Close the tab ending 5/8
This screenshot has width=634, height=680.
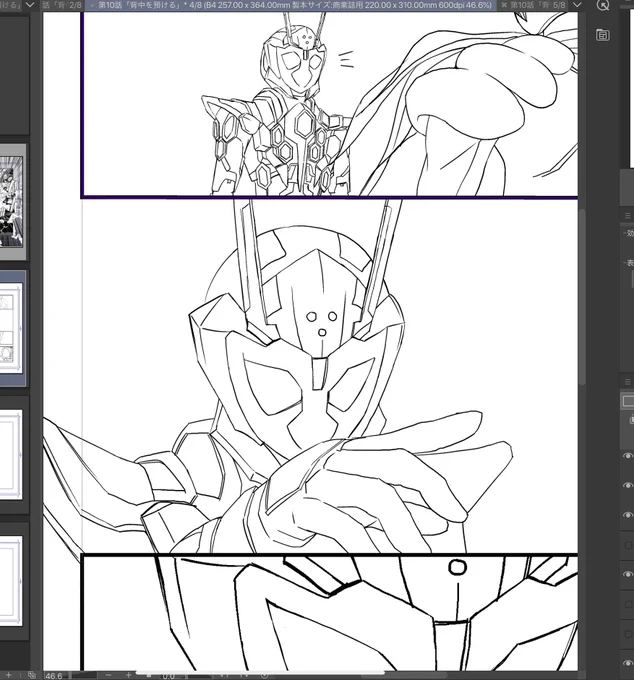[x=504, y=5]
